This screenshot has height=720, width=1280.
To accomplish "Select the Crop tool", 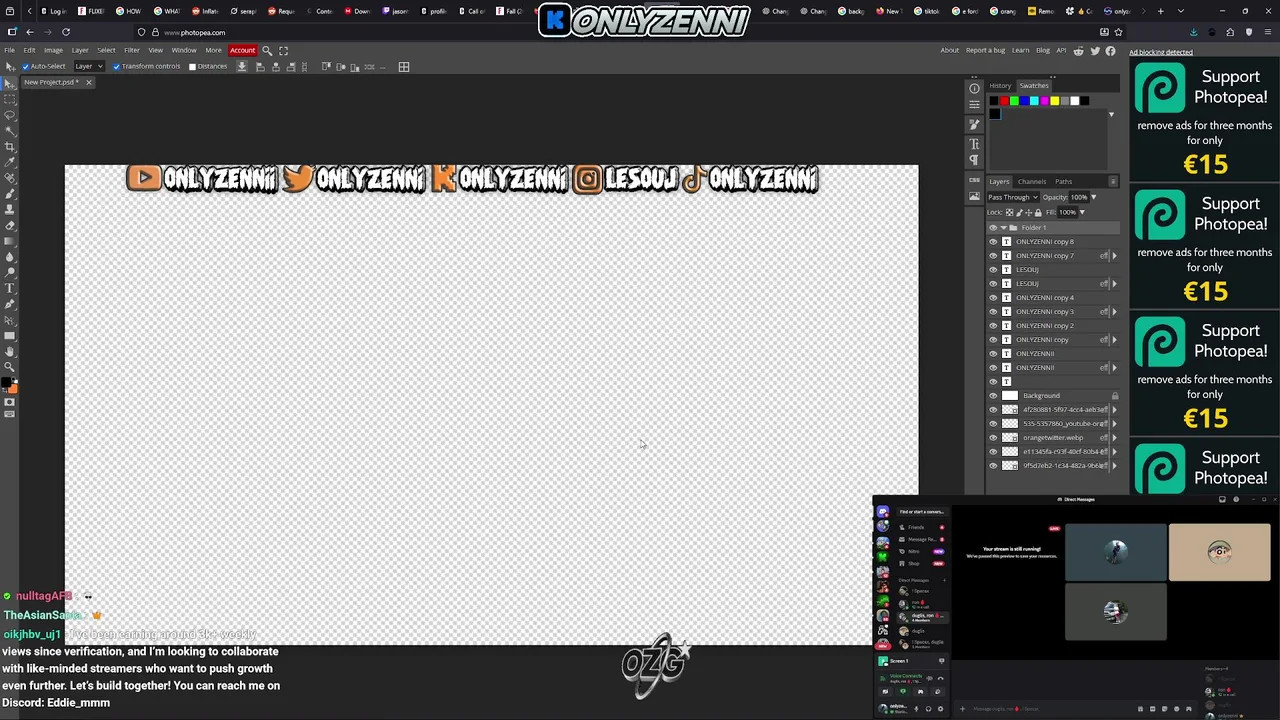I will pos(10,147).
